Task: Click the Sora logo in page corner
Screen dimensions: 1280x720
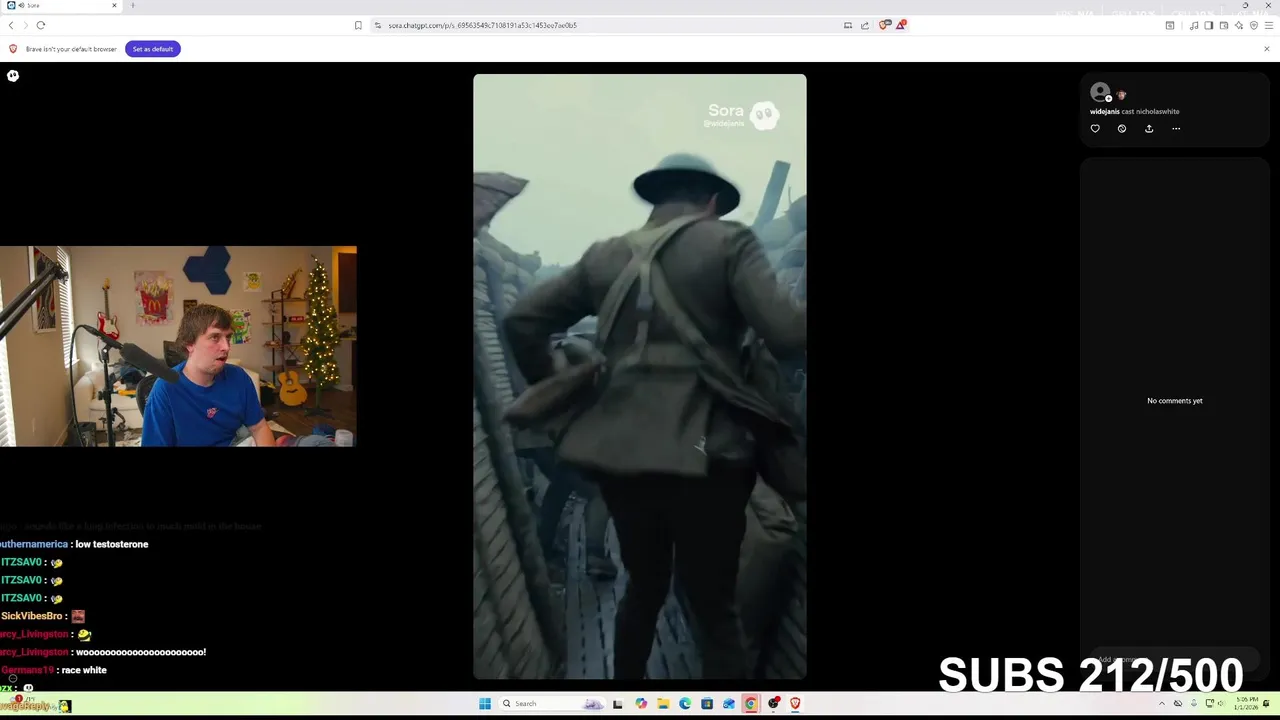Action: 13,75
